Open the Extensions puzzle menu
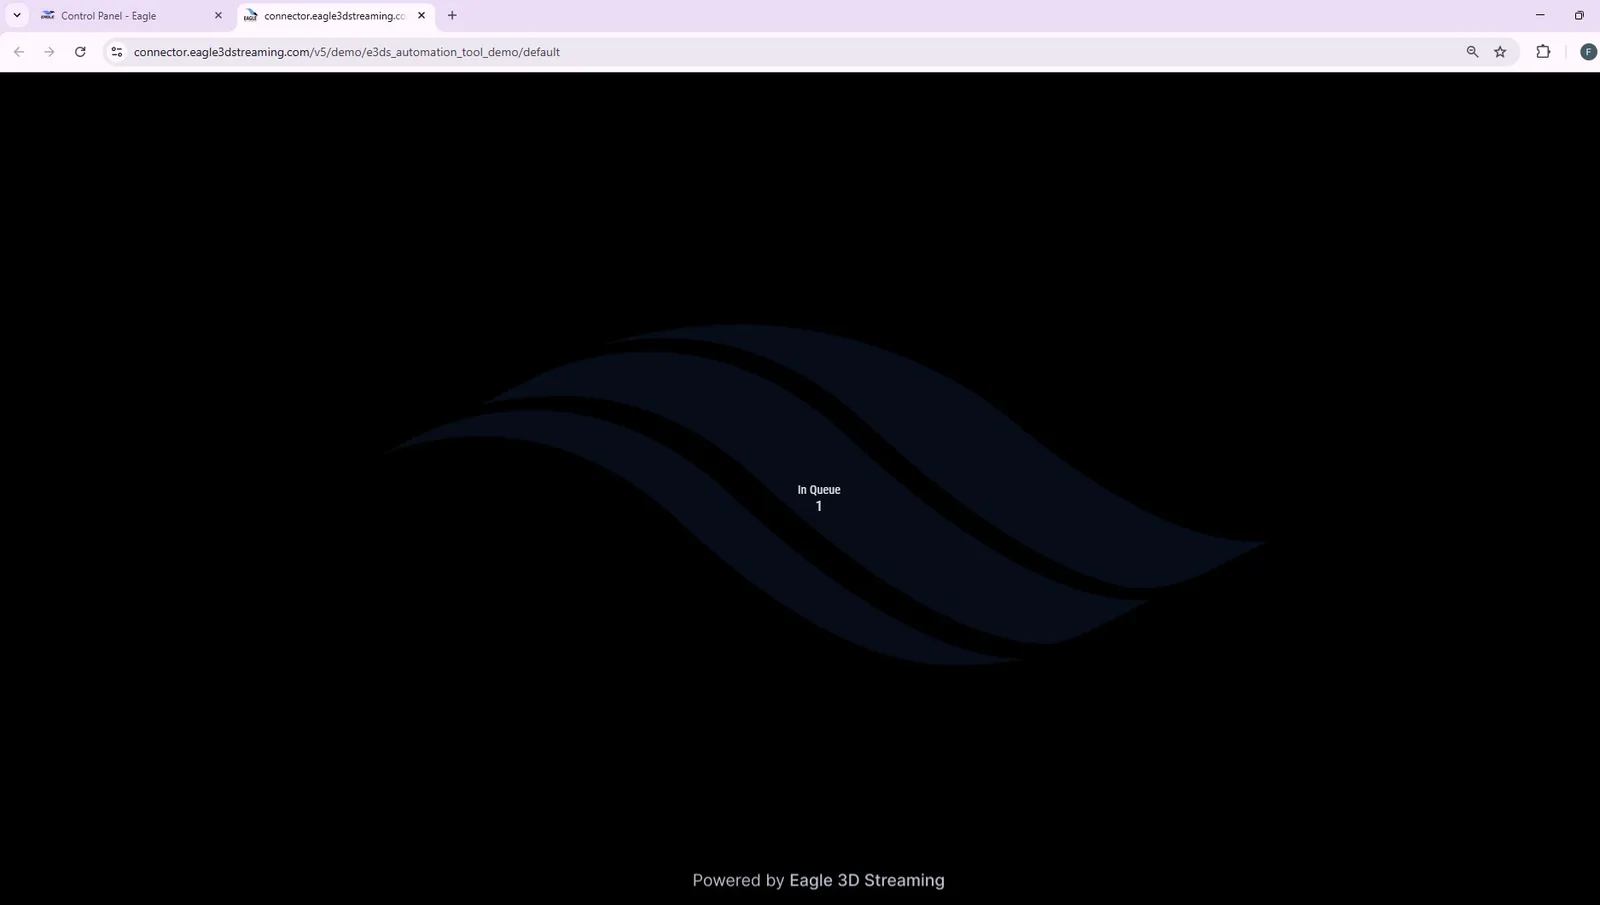The width and height of the screenshot is (1600, 905). [1543, 52]
